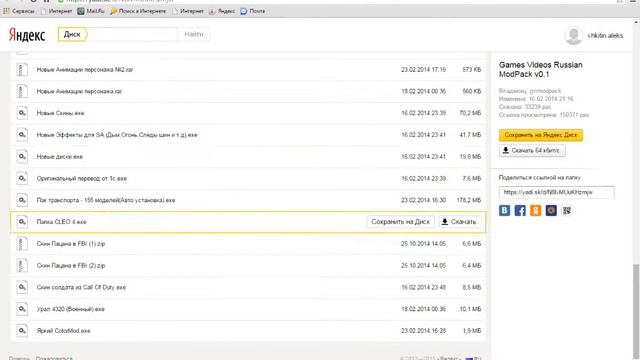
Task: Select archive icon of Скин Пацана в FBI (1).zip
Action: (22, 244)
